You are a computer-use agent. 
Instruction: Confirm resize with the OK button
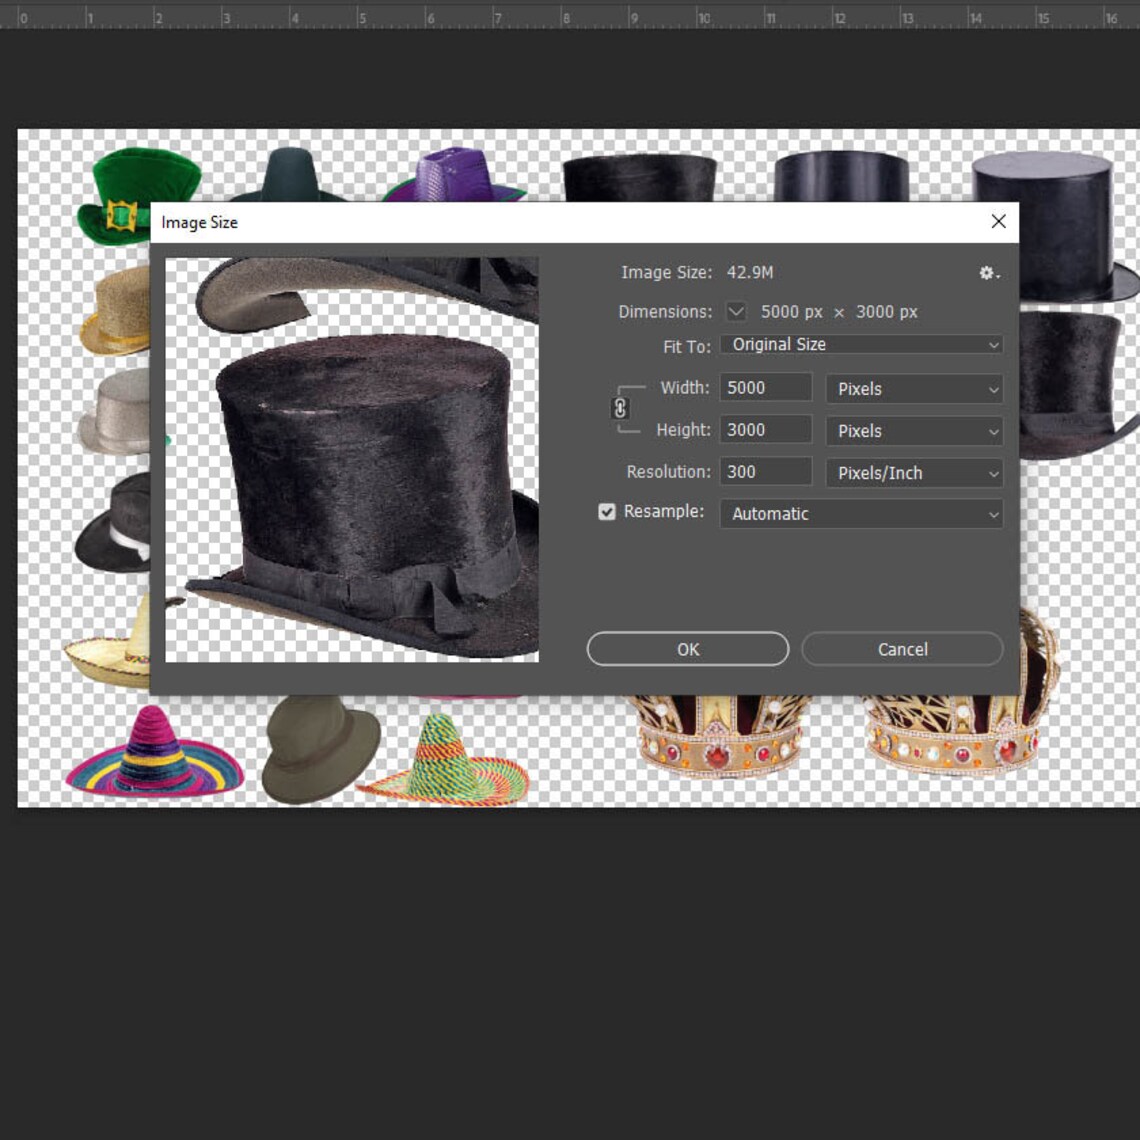pyautogui.click(x=687, y=649)
